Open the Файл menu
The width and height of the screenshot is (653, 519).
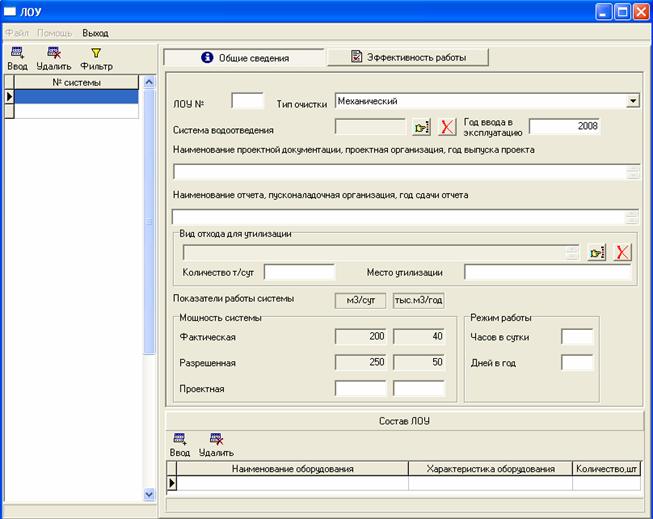click(16, 33)
